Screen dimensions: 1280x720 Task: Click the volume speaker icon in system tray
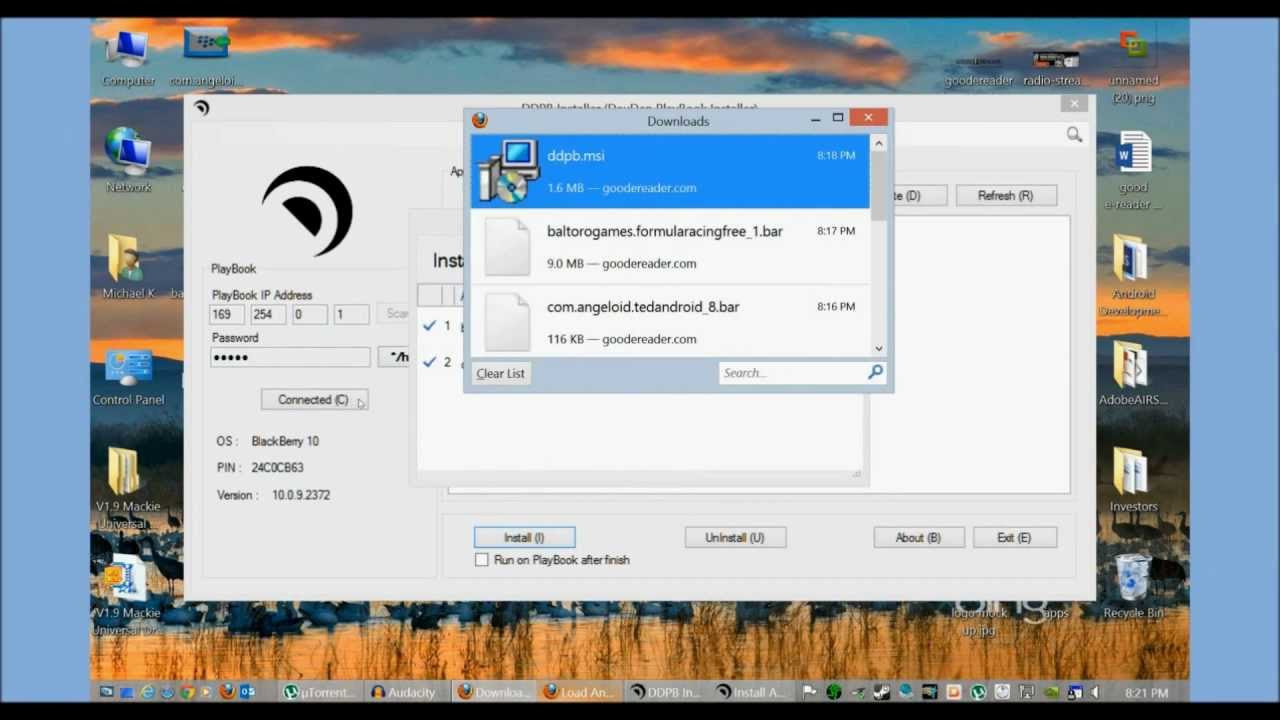tap(1093, 692)
